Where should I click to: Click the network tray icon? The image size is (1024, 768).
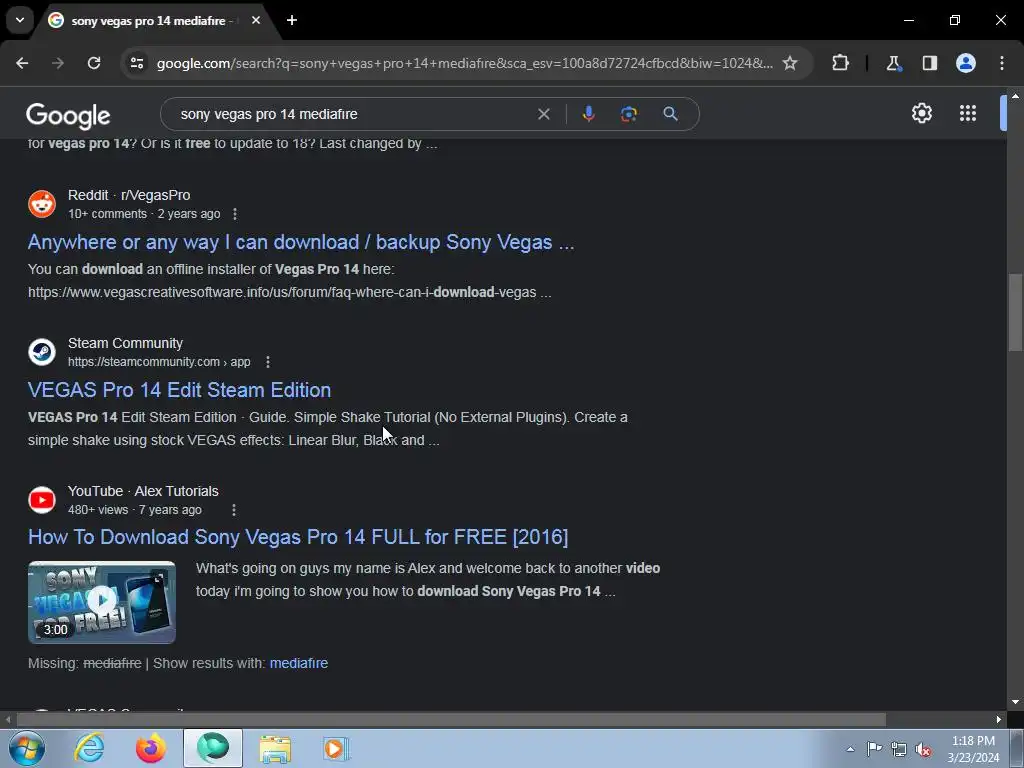coord(899,750)
